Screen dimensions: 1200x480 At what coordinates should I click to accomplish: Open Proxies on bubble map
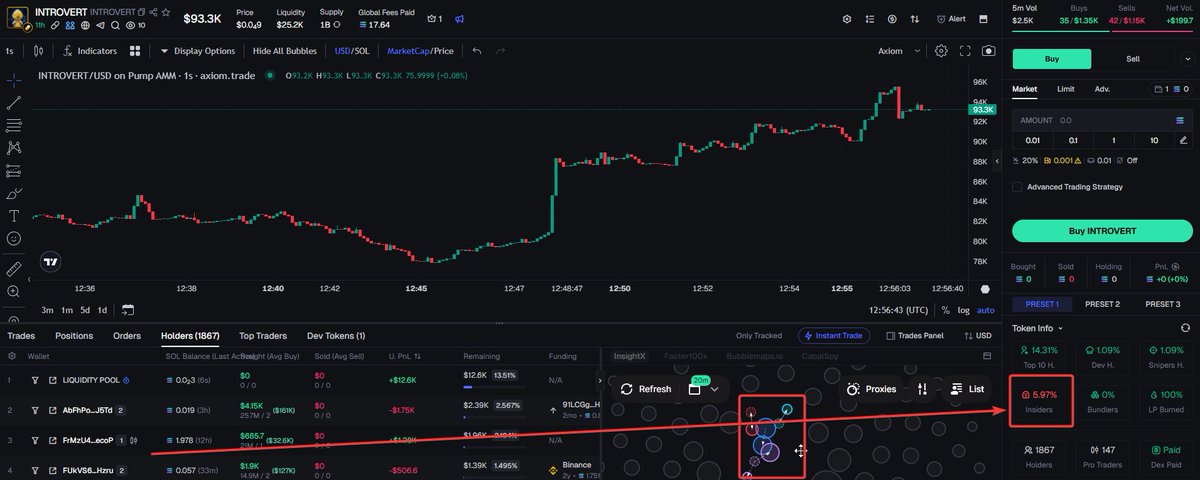click(x=871, y=389)
